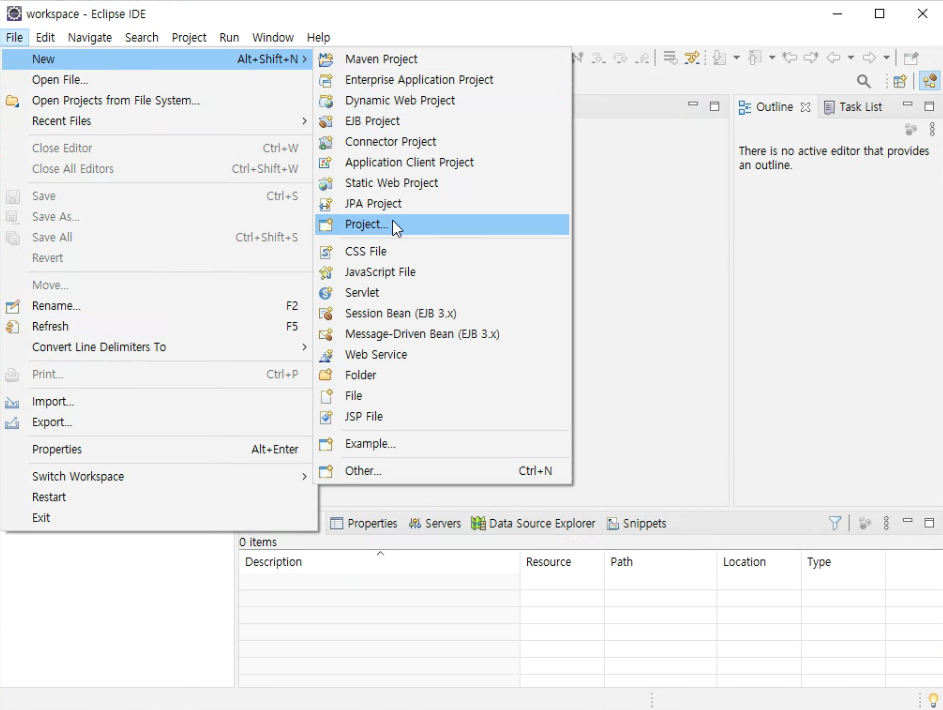Select Servlet from the submenu
Image resolution: width=943 pixels, height=710 pixels.
point(442,292)
